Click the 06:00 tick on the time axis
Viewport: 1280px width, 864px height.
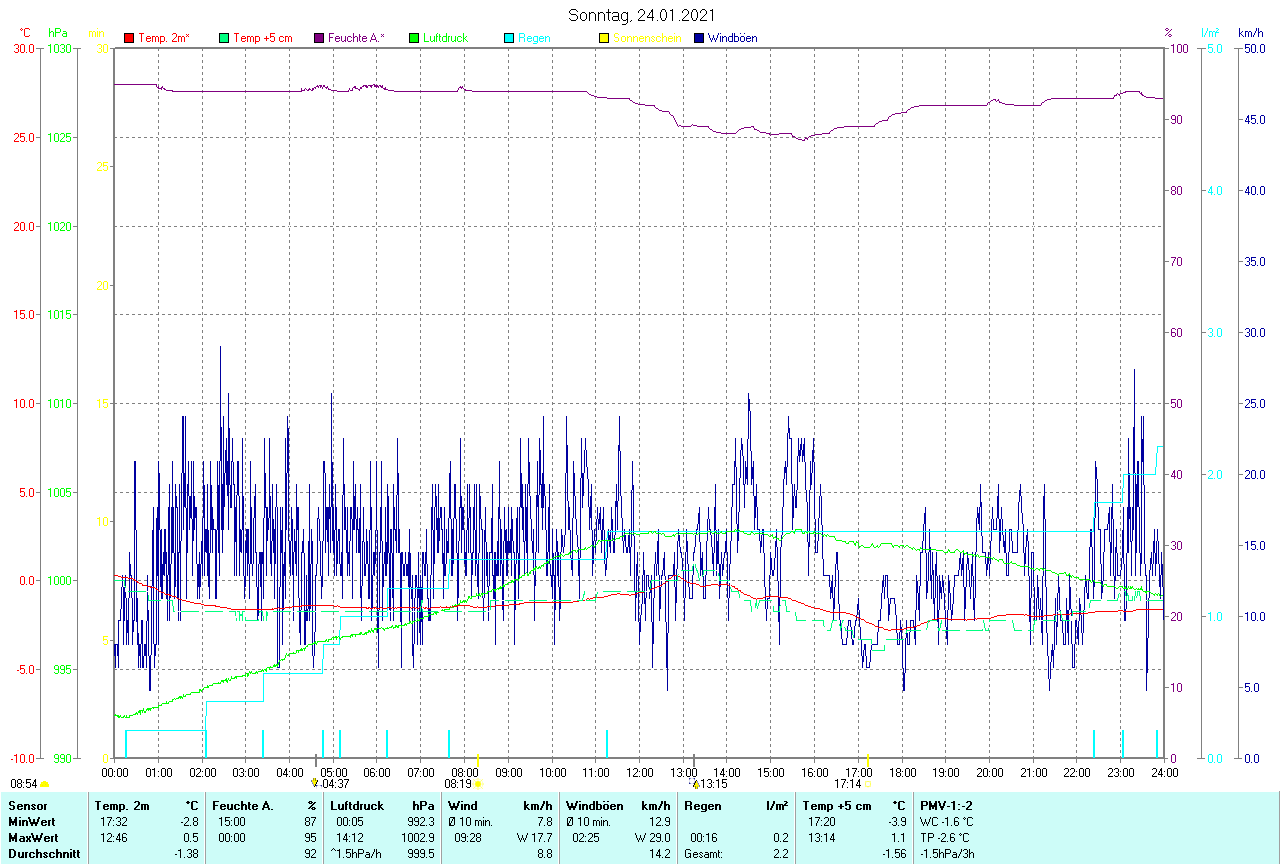[377, 772]
